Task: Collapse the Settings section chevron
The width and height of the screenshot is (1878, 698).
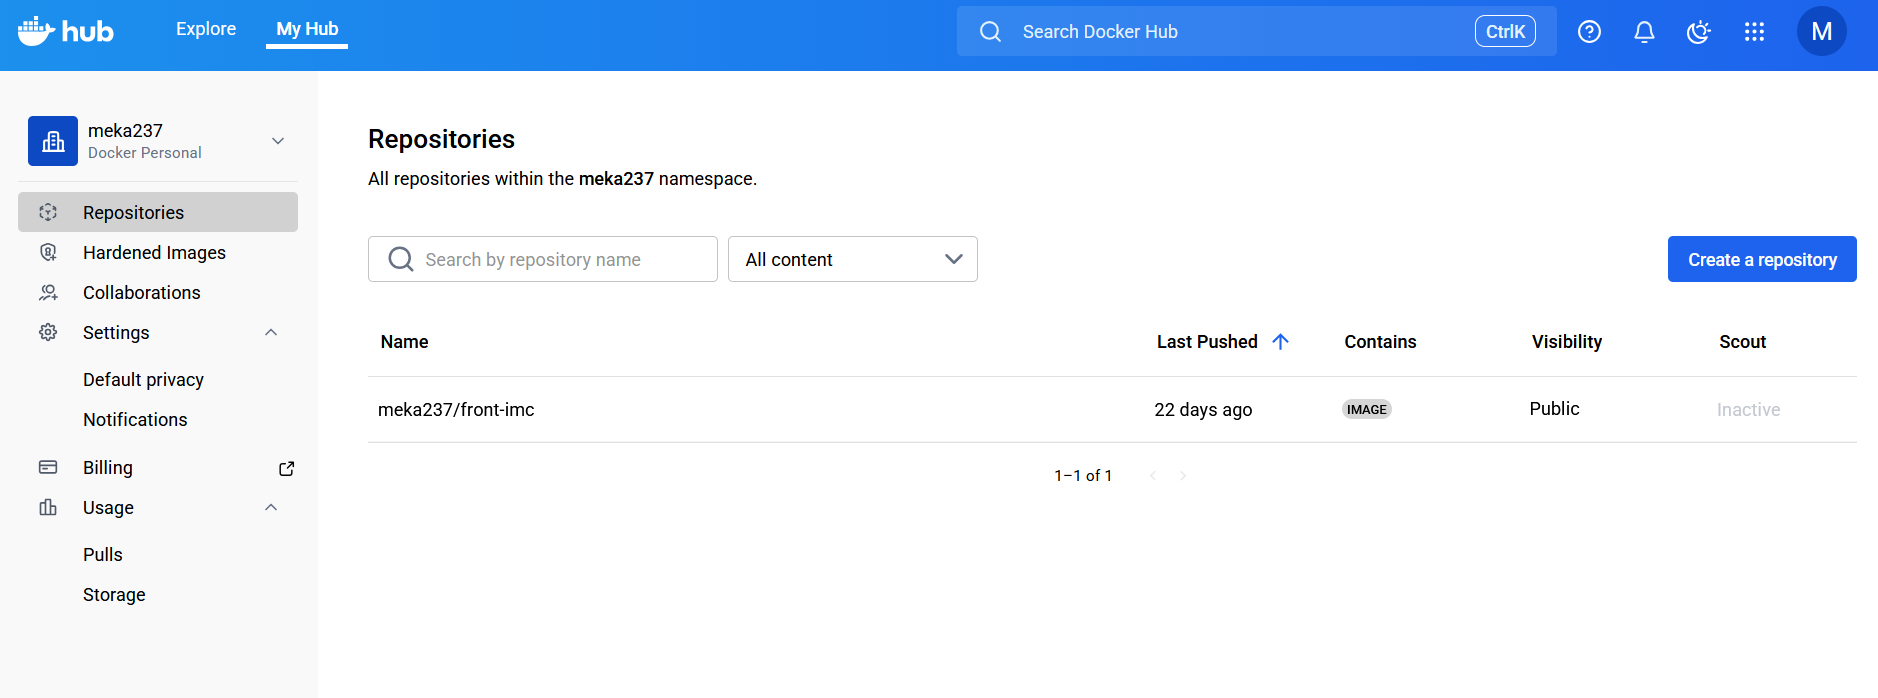Action: pyautogui.click(x=271, y=332)
